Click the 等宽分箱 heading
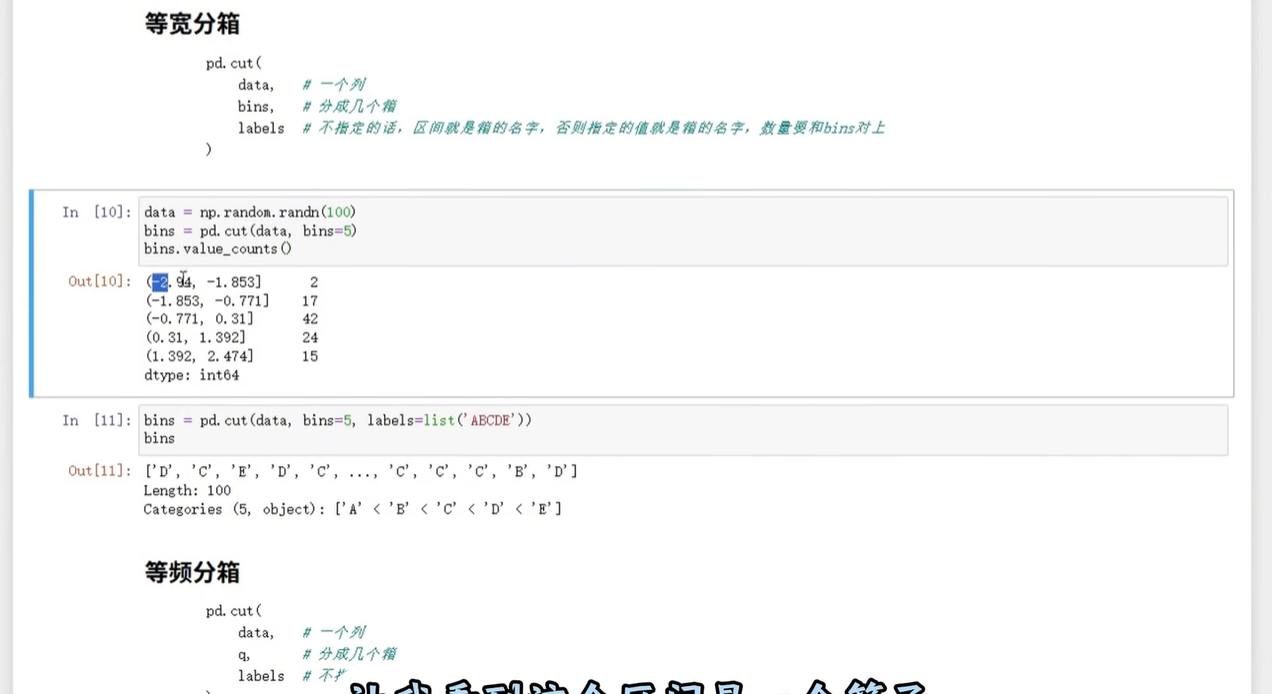 [192, 24]
